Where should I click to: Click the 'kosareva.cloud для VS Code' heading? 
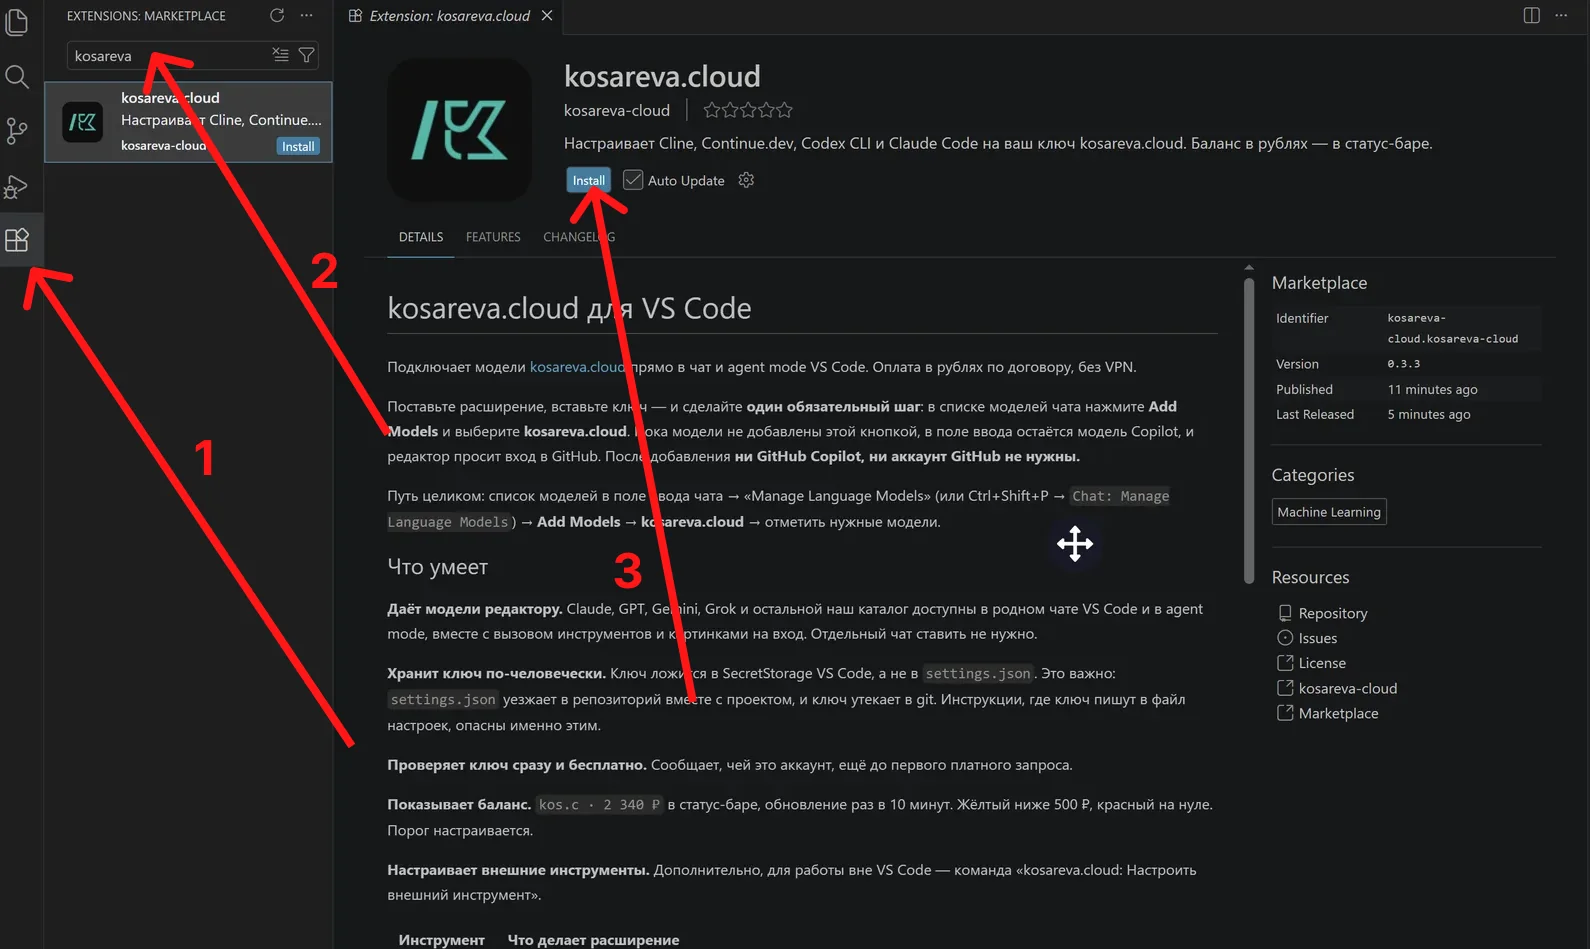(x=569, y=308)
